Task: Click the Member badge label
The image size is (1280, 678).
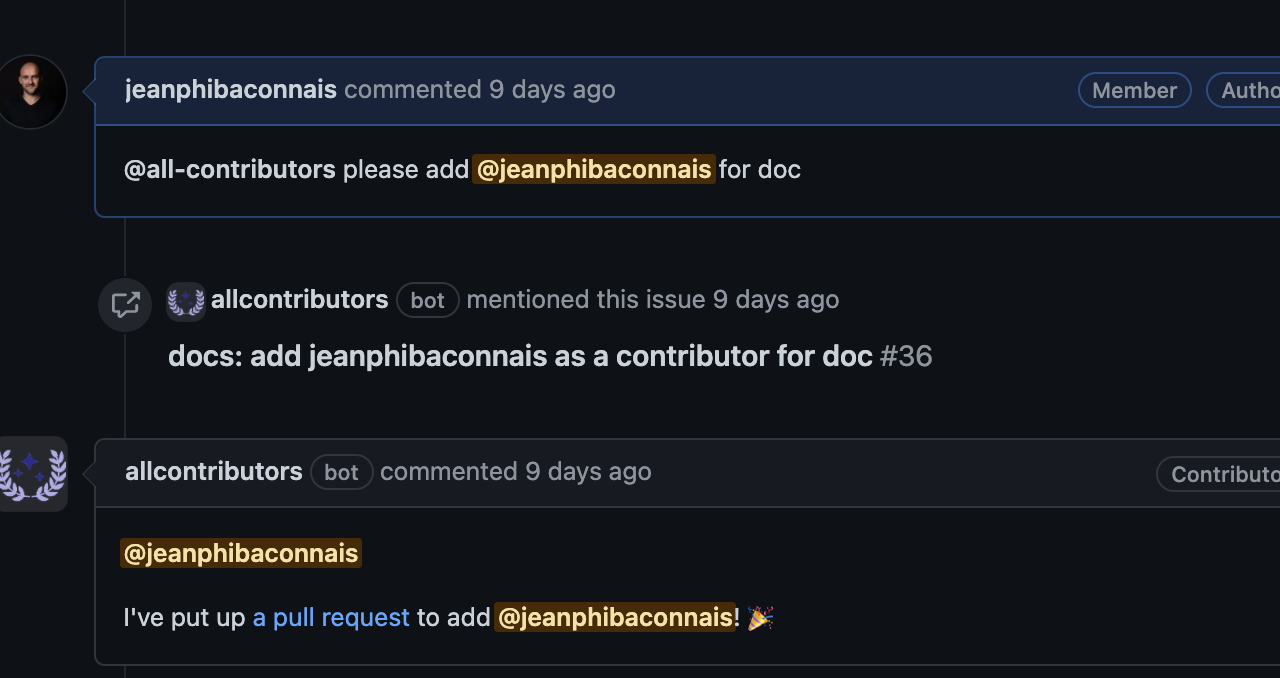Action: pyautogui.click(x=1134, y=90)
